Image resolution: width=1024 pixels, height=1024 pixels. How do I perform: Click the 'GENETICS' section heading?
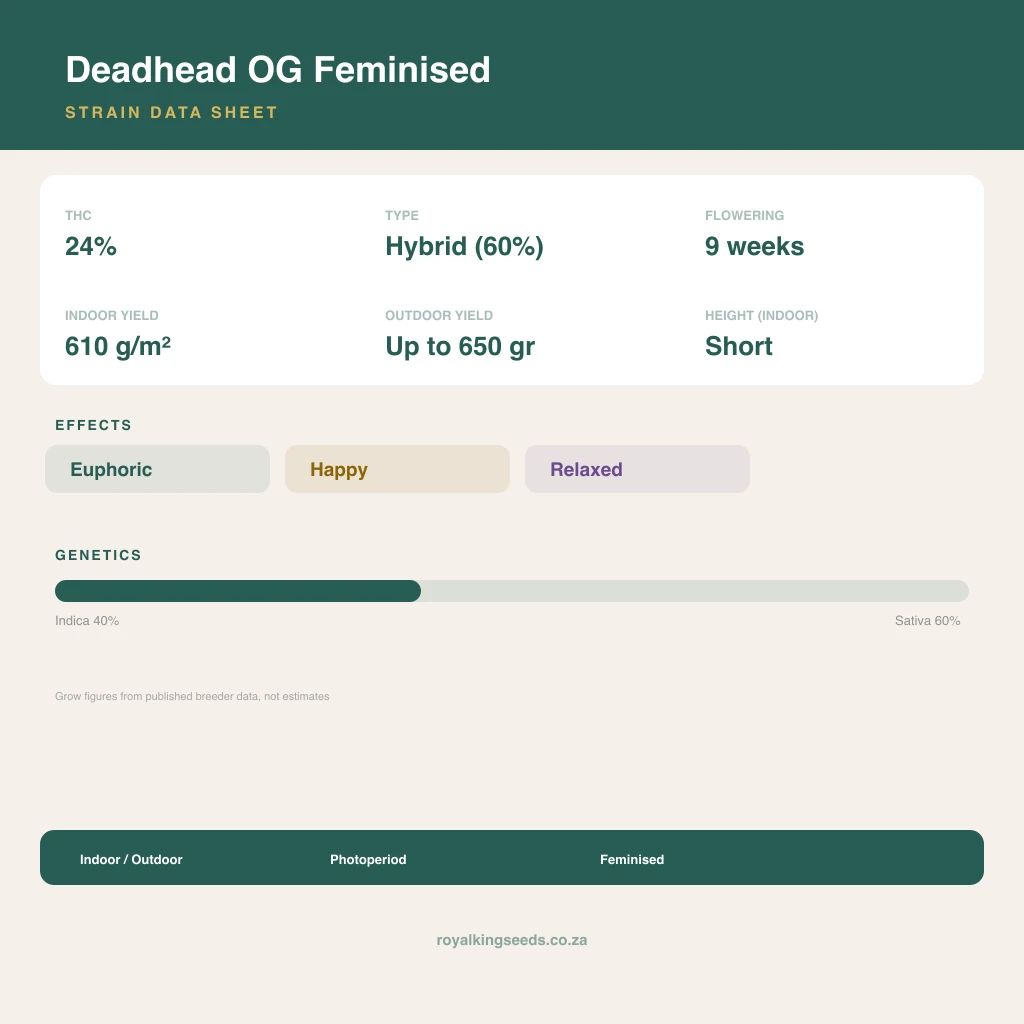(x=98, y=555)
